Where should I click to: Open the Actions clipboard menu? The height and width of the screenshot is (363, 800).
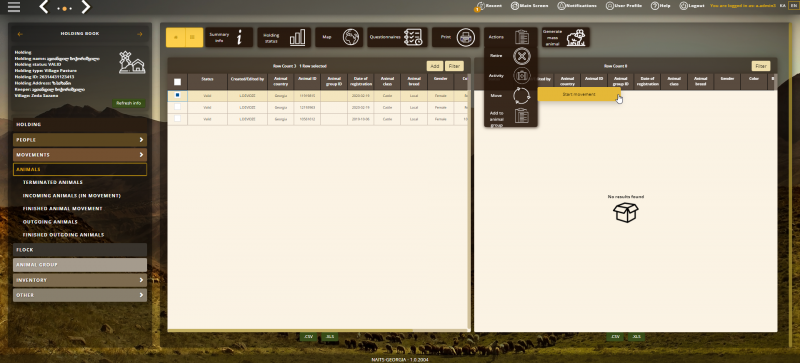(511, 37)
